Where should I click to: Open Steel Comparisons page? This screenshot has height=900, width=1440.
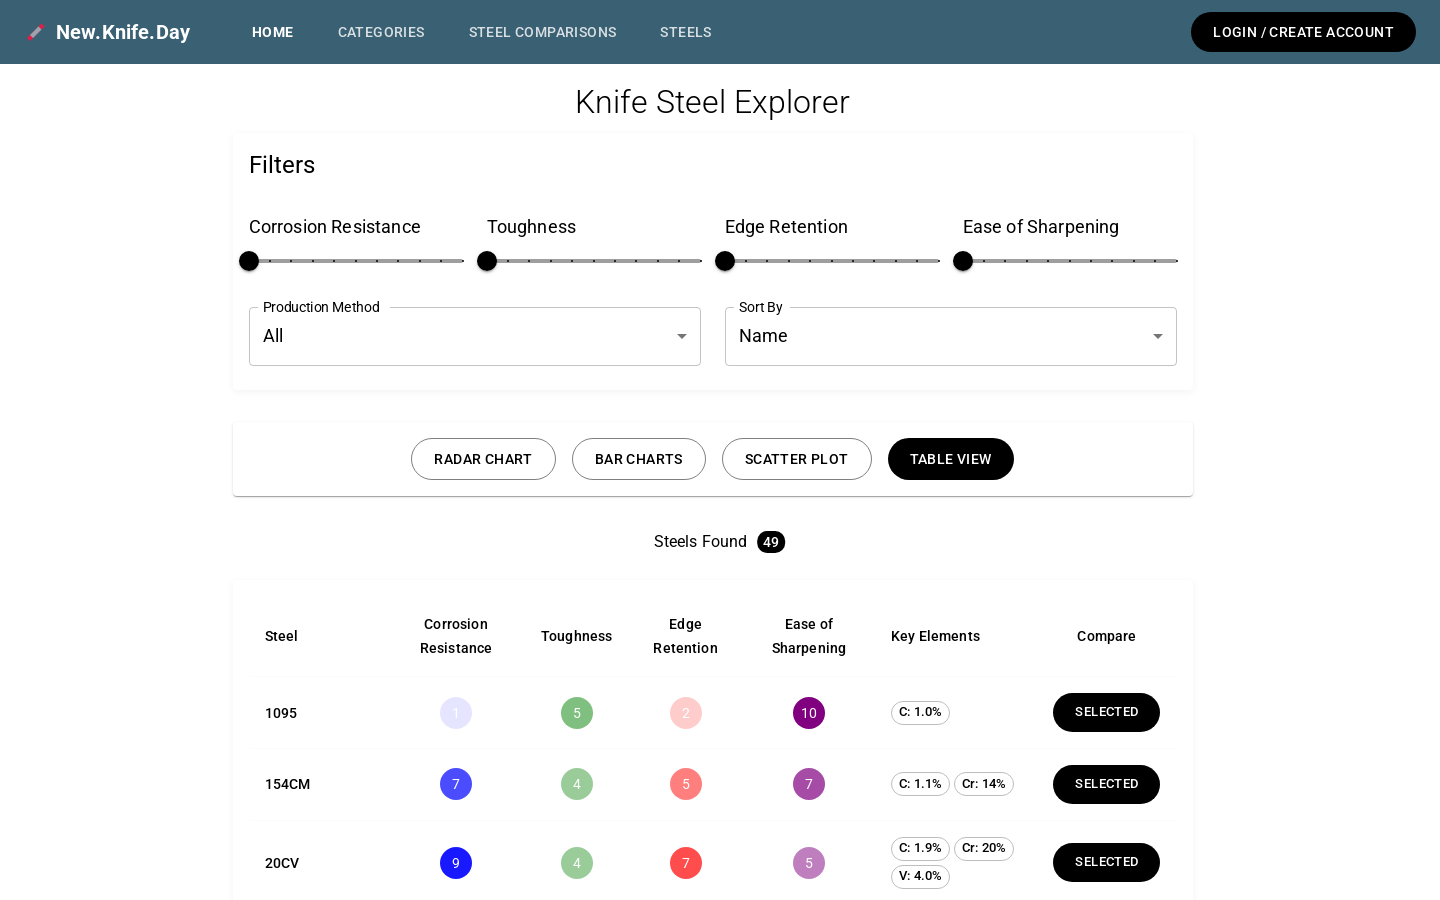(x=542, y=32)
